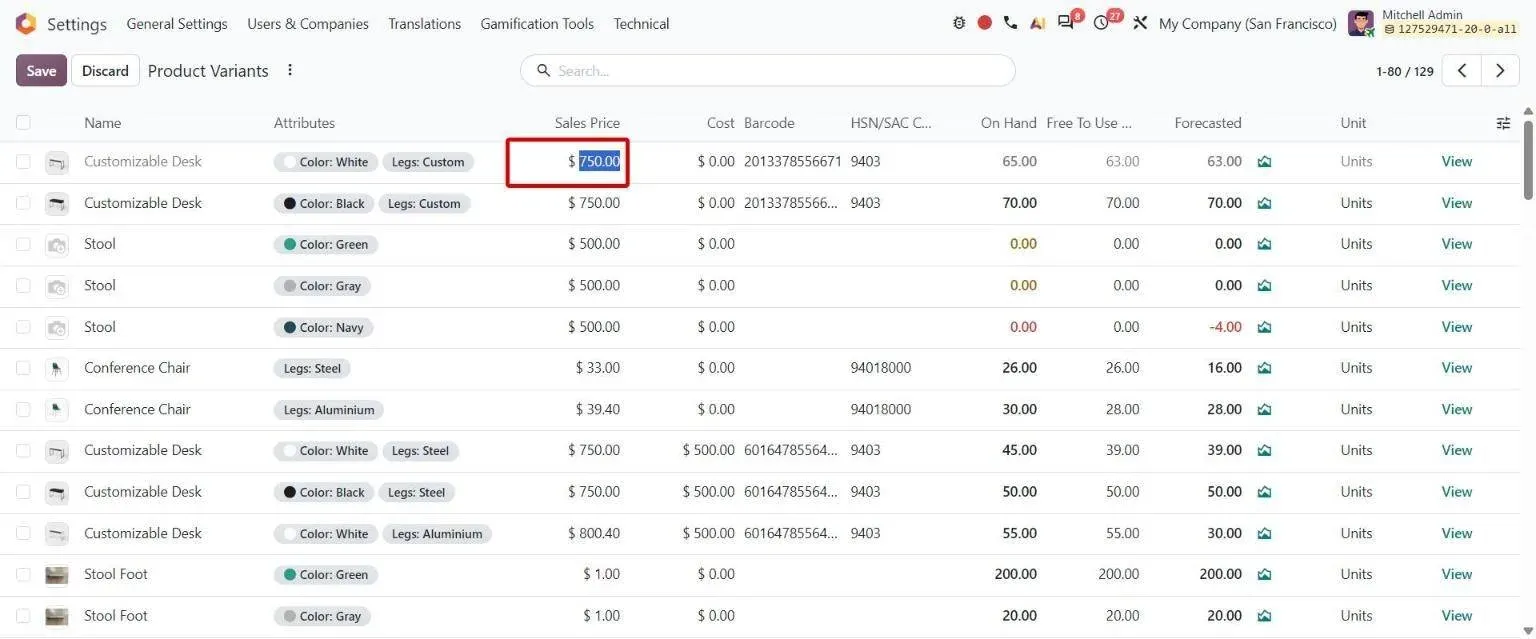This screenshot has height=639, width=1536.
Task: Discard the current changes
Action: click(x=105, y=70)
